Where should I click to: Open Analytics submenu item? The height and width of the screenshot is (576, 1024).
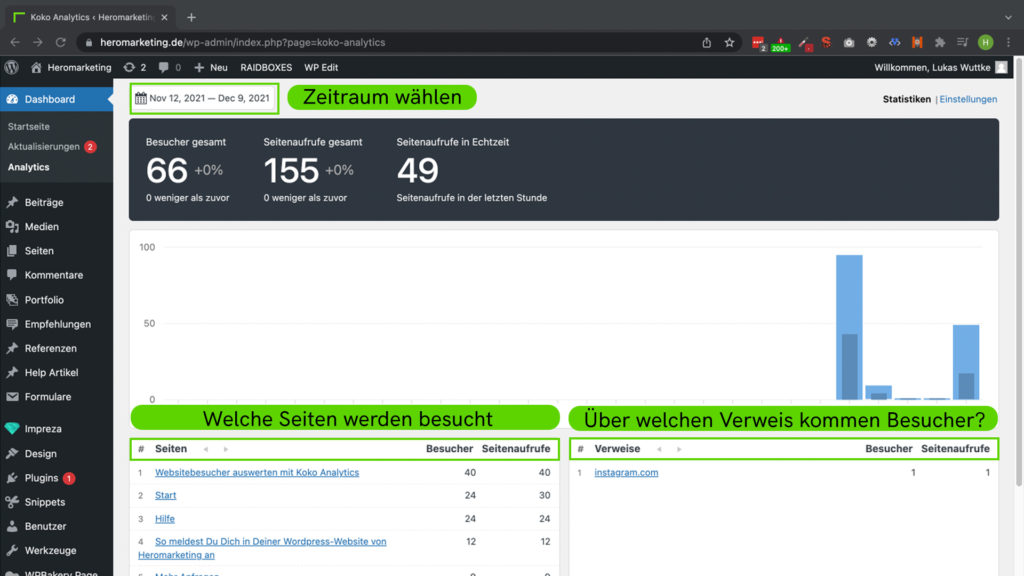point(29,167)
